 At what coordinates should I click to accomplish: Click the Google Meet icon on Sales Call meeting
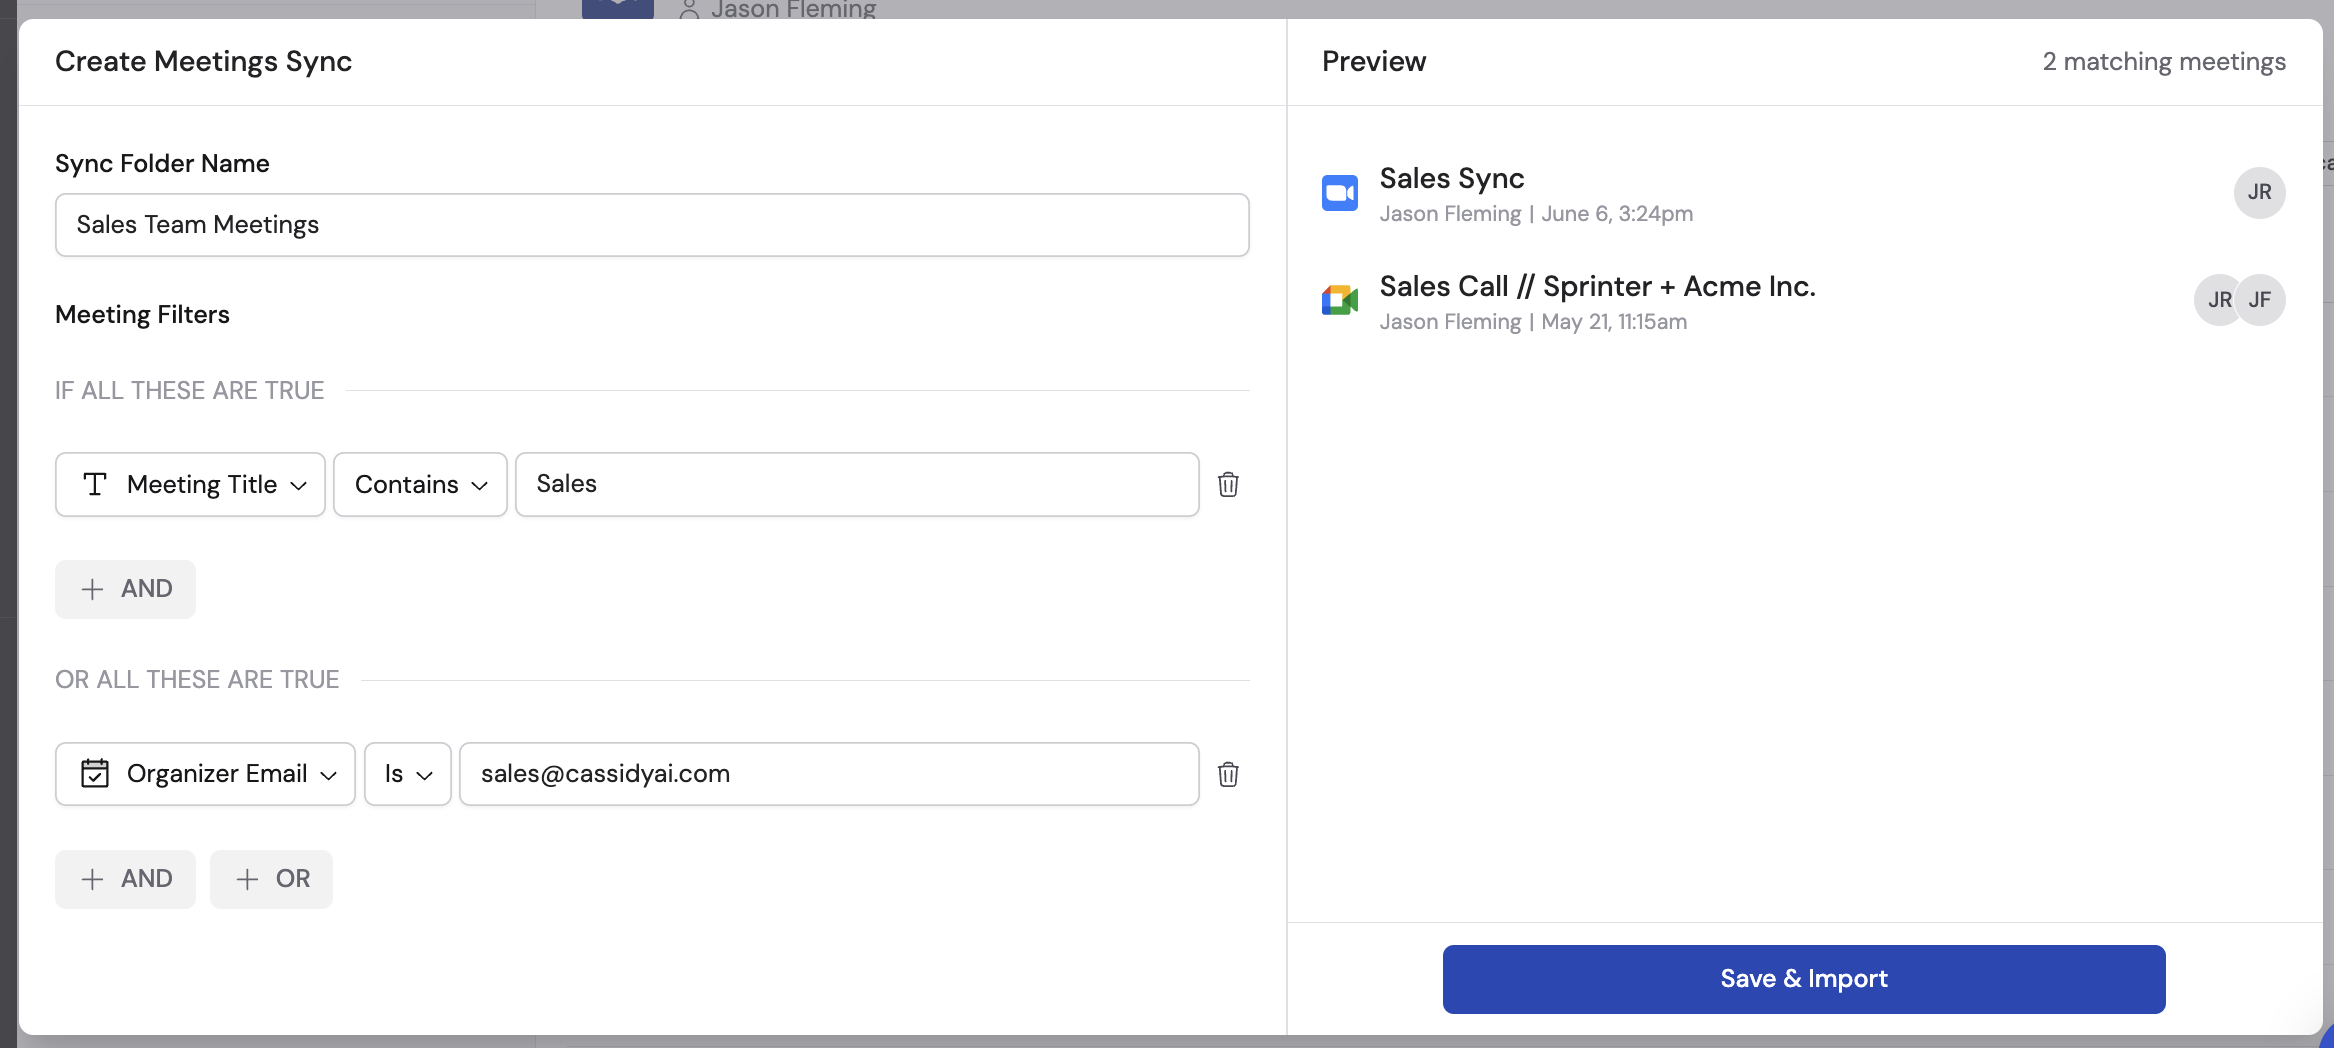click(1340, 300)
